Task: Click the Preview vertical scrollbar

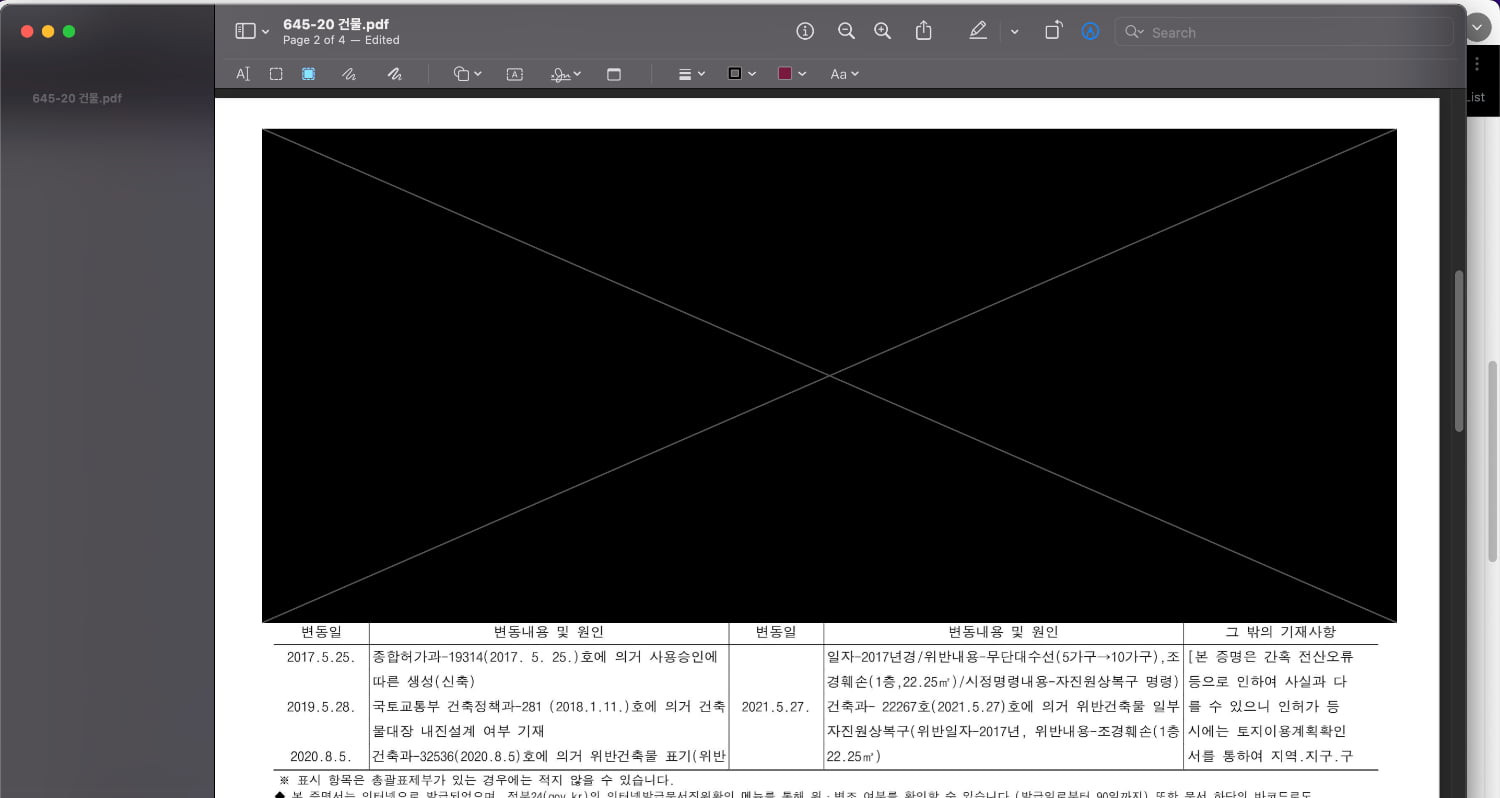Action: (x=1459, y=350)
